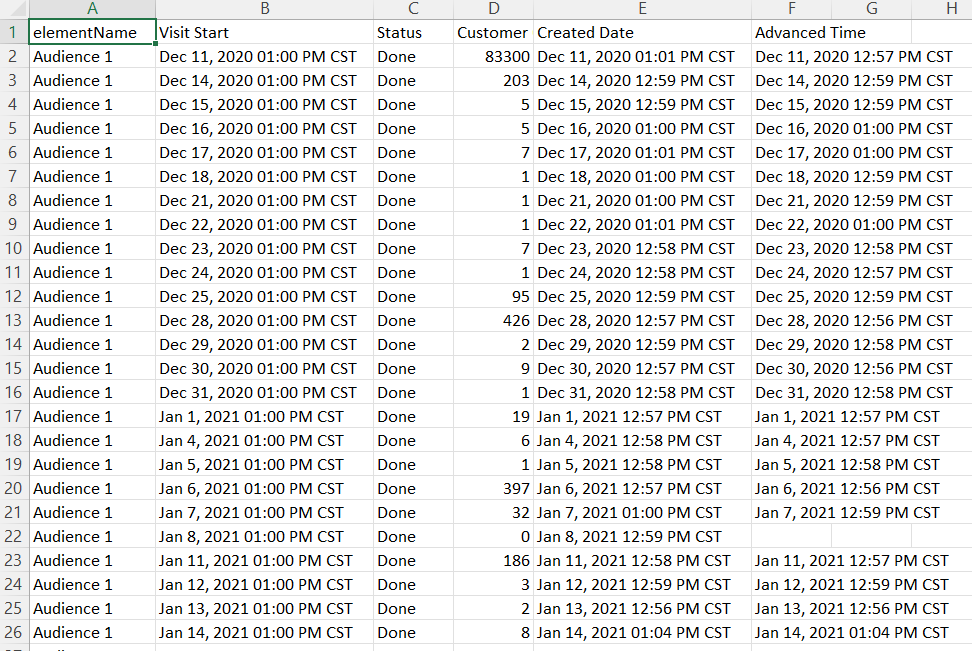This screenshot has width=972, height=651.
Task: Select the column B header
Action: pos(264,9)
